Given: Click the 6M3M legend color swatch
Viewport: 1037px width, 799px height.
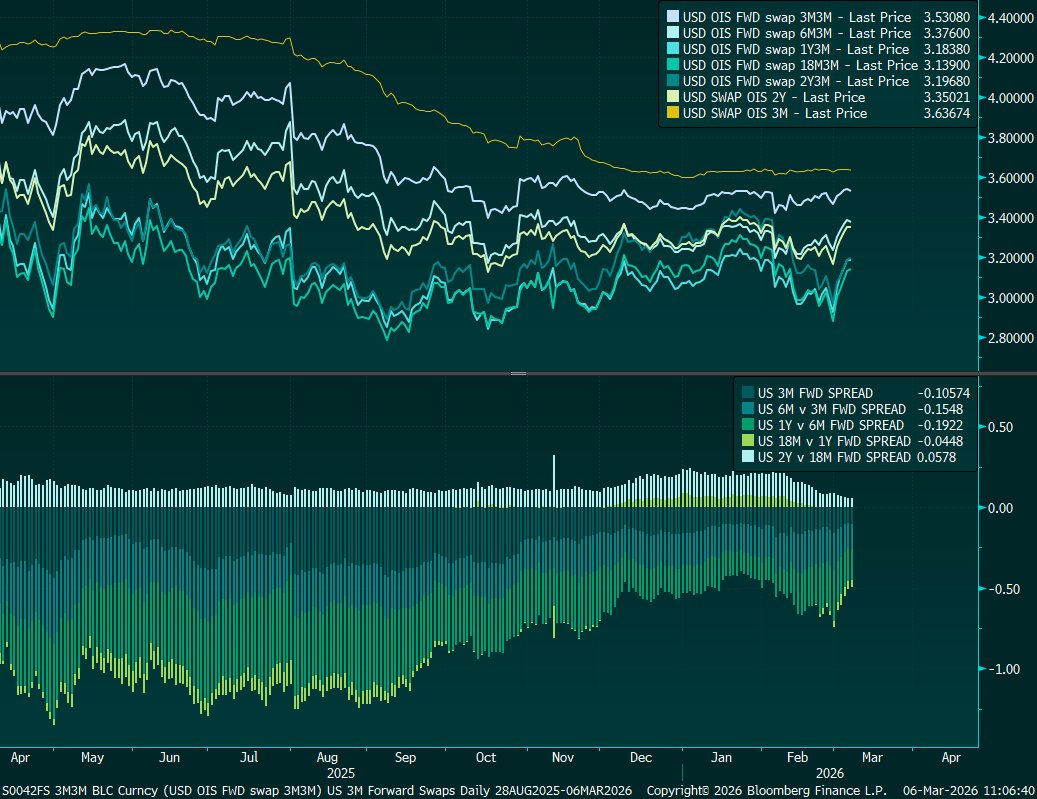Looking at the screenshot, I should tap(673, 33).
